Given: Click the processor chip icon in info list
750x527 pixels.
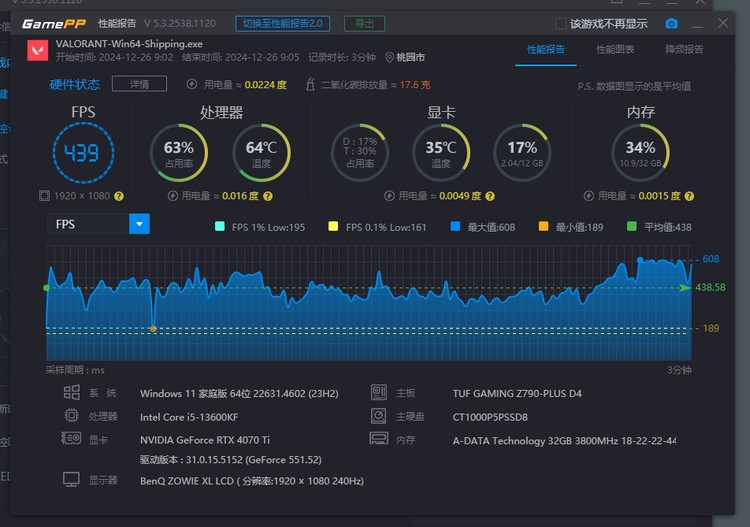Looking at the screenshot, I should pyautogui.click(x=72, y=416).
